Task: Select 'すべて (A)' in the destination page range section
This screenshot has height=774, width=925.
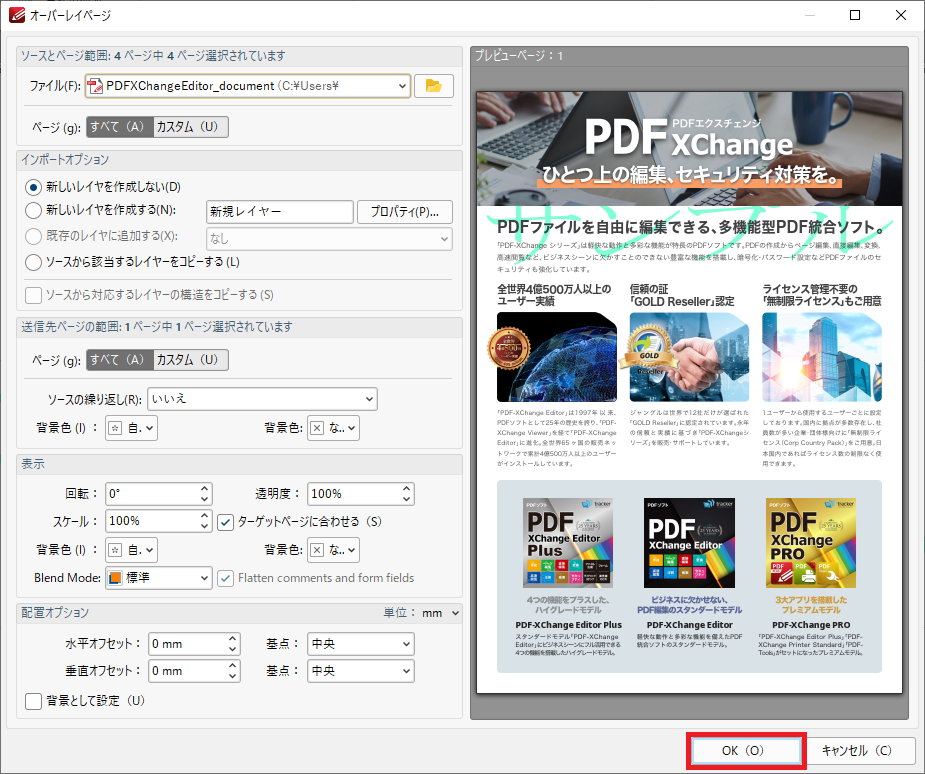Action: [x=120, y=360]
